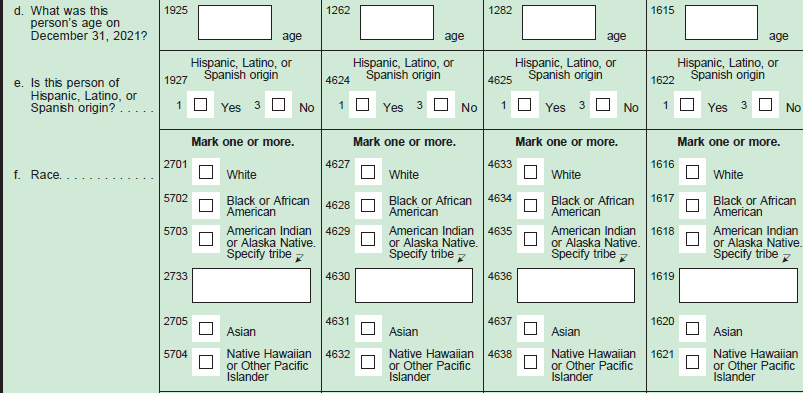Image resolution: width=803 pixels, height=393 pixels.
Task: Mark Asian checkbox for field 2705
Action: tap(206, 328)
